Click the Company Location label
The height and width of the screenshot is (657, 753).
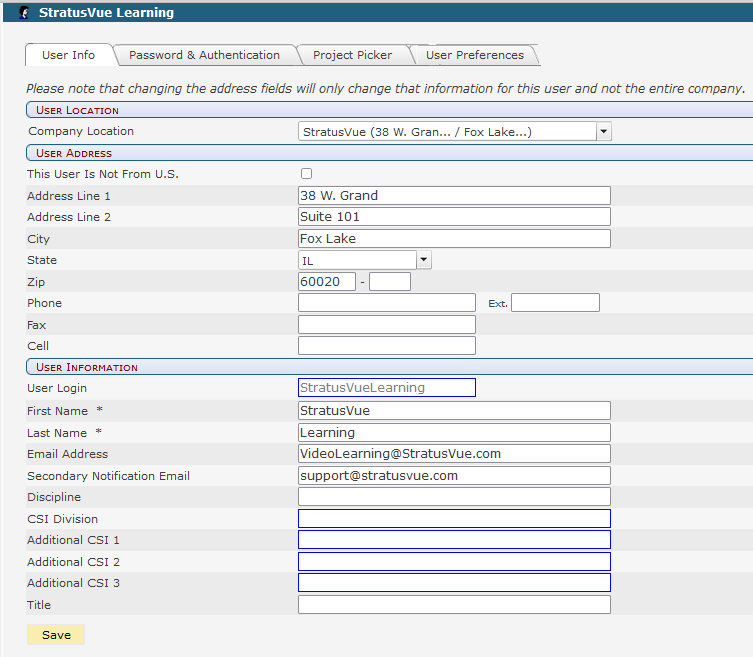tap(81, 131)
